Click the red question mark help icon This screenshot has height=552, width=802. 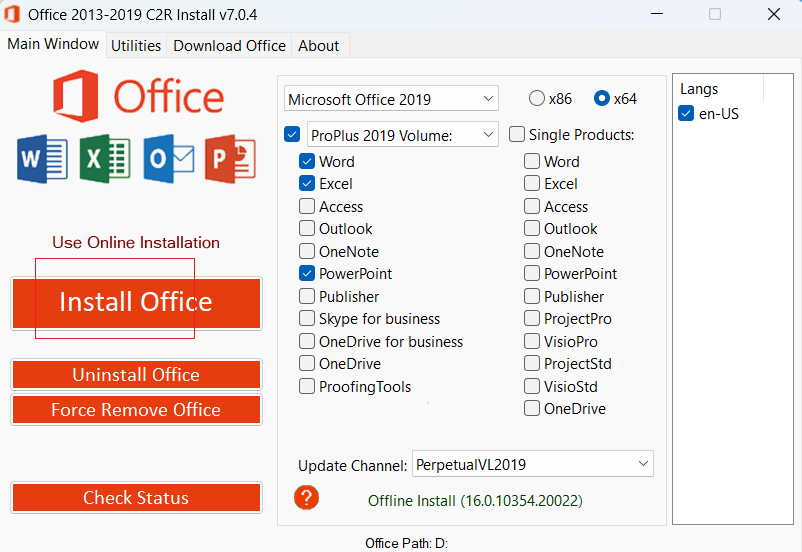click(306, 497)
